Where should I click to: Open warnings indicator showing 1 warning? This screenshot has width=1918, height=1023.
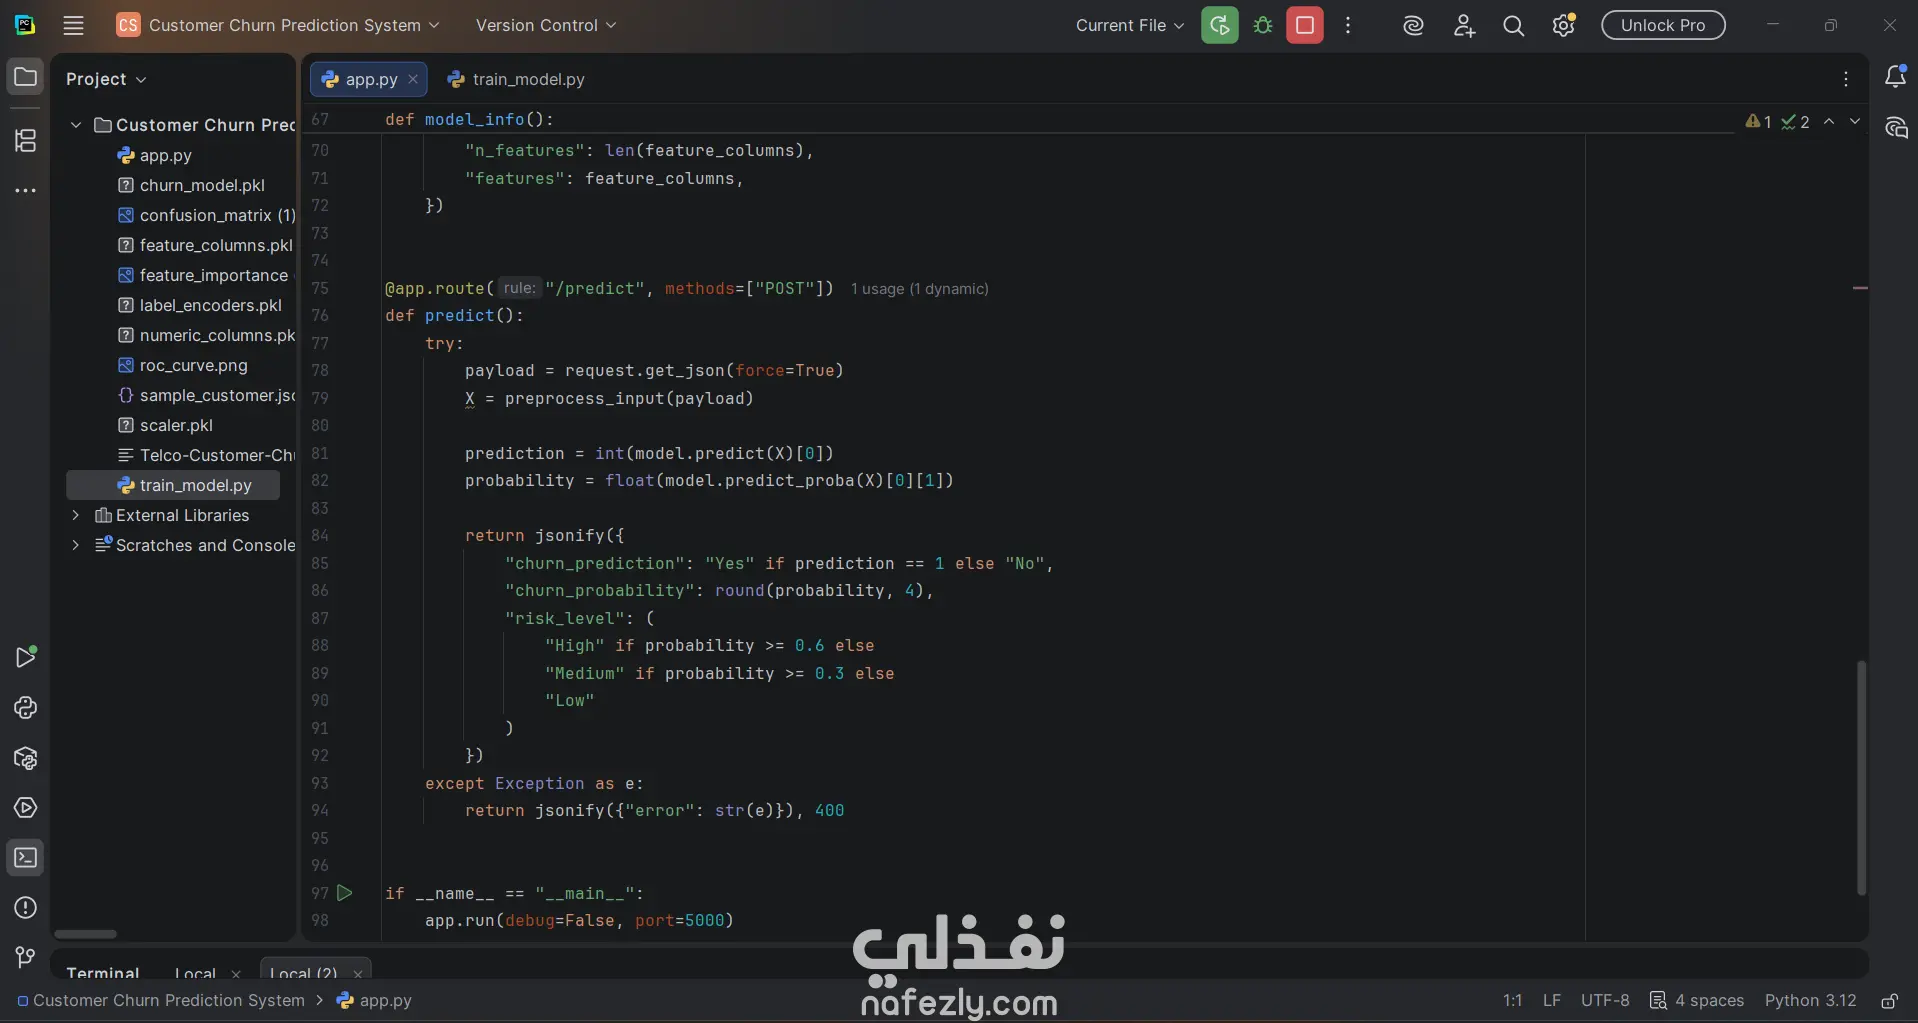1758,122
